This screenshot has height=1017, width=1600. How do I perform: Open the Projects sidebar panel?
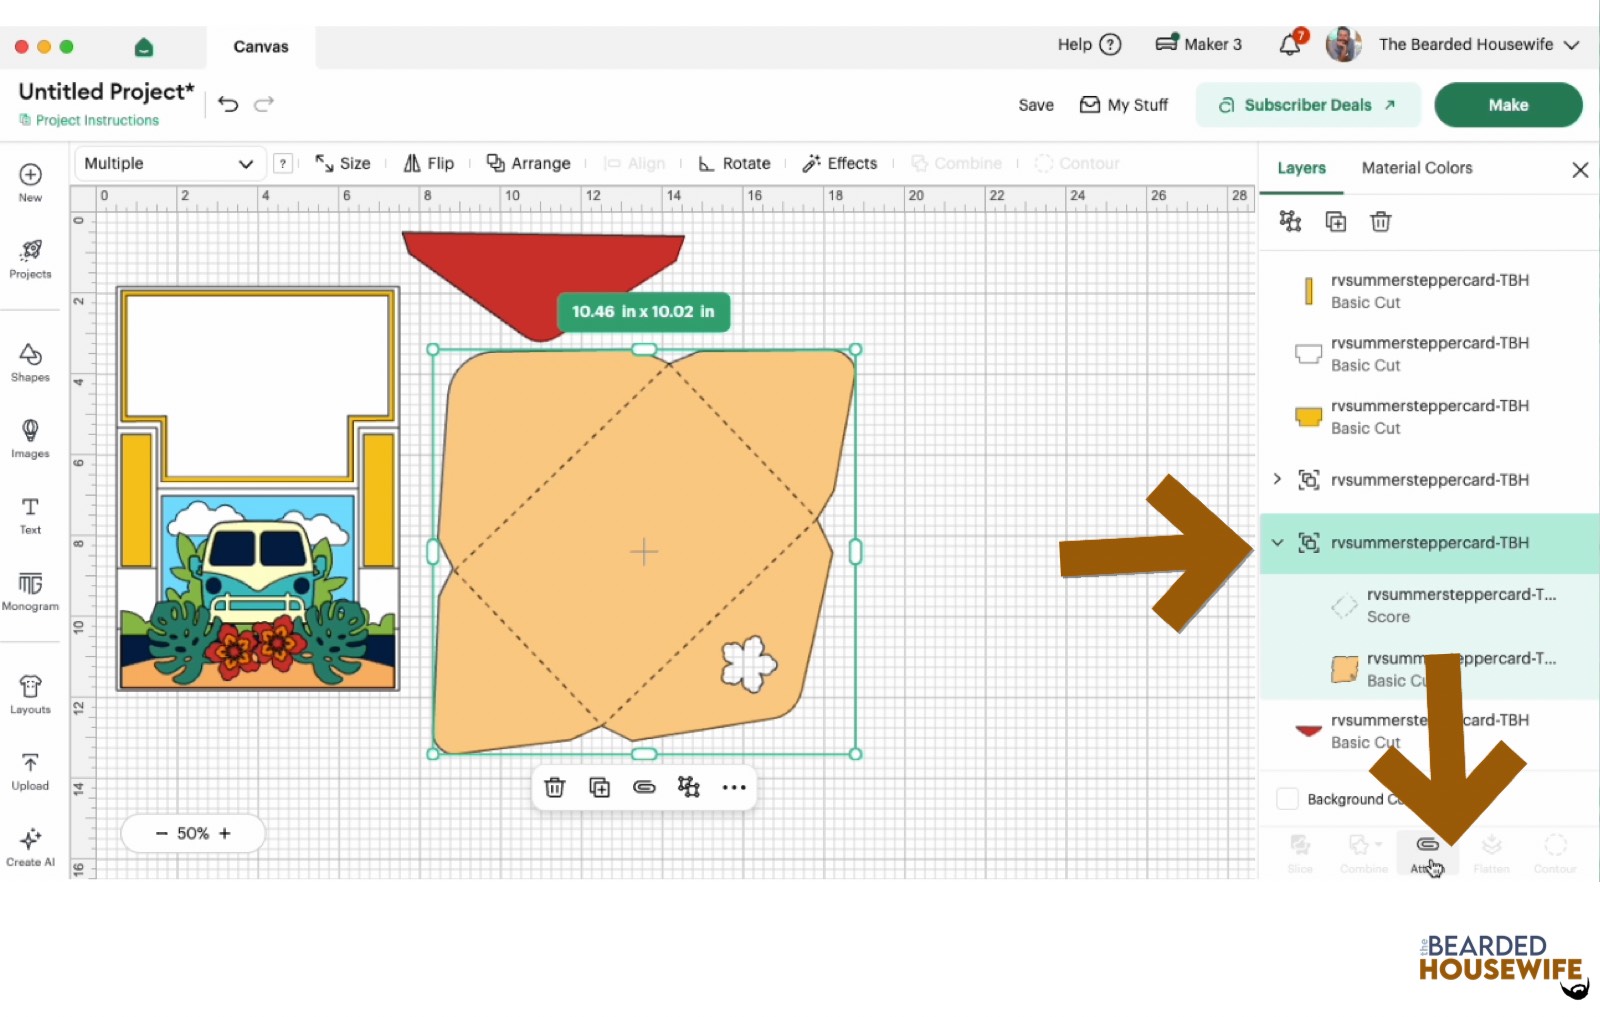tap(30, 258)
